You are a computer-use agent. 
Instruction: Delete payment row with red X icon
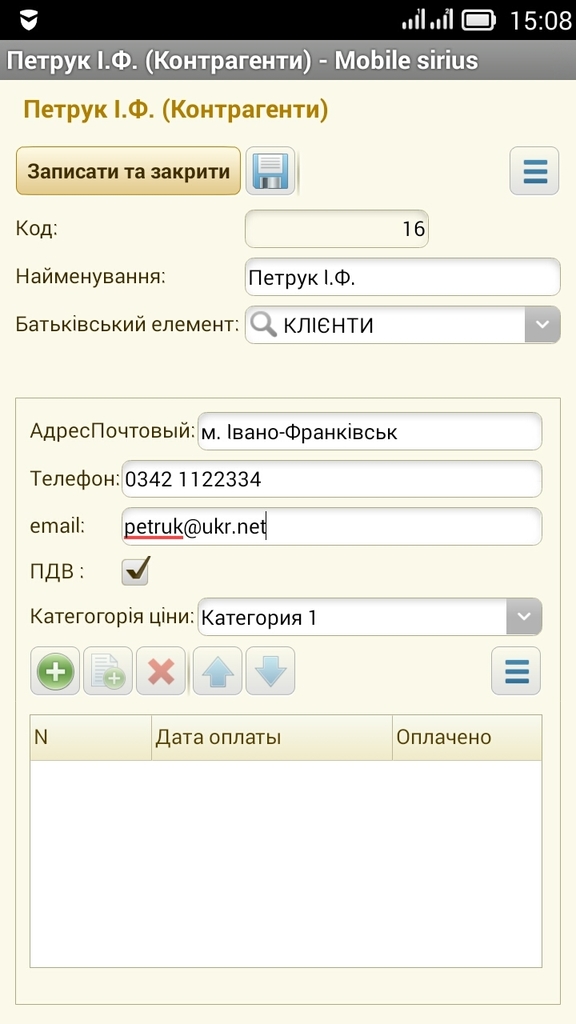161,671
